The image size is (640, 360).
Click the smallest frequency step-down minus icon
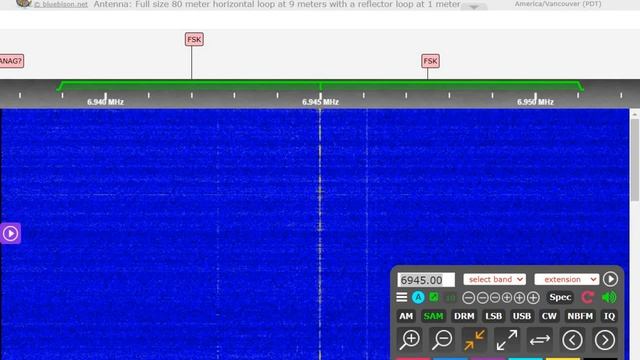(x=495, y=298)
